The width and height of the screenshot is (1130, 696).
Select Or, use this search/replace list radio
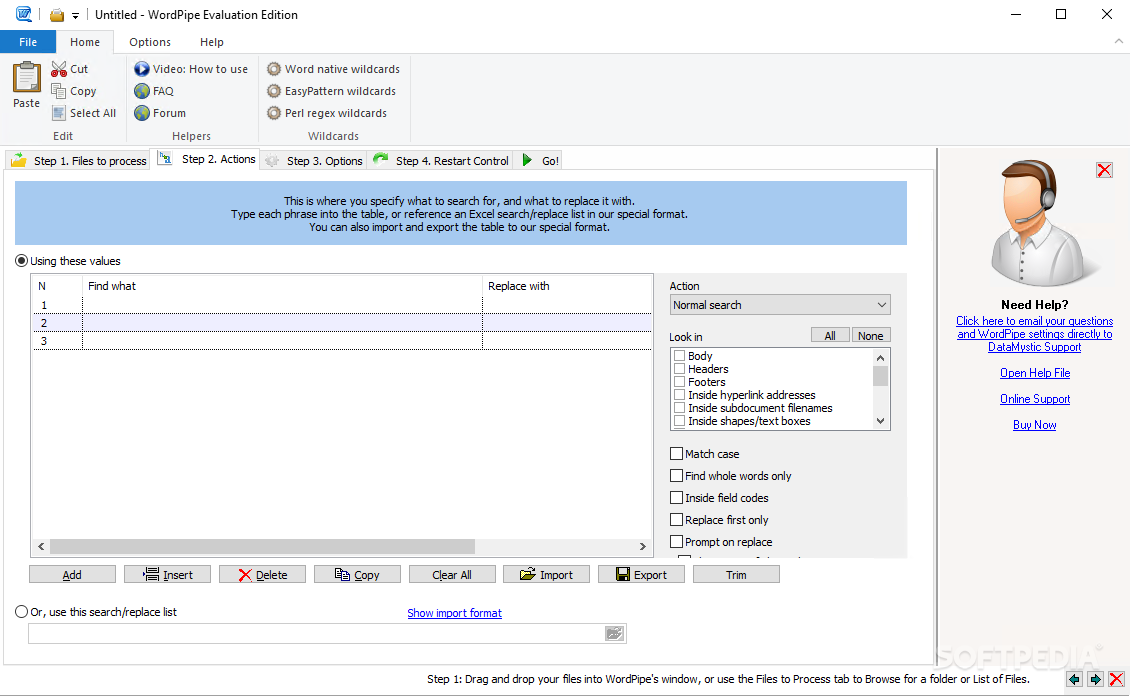(x=22, y=612)
